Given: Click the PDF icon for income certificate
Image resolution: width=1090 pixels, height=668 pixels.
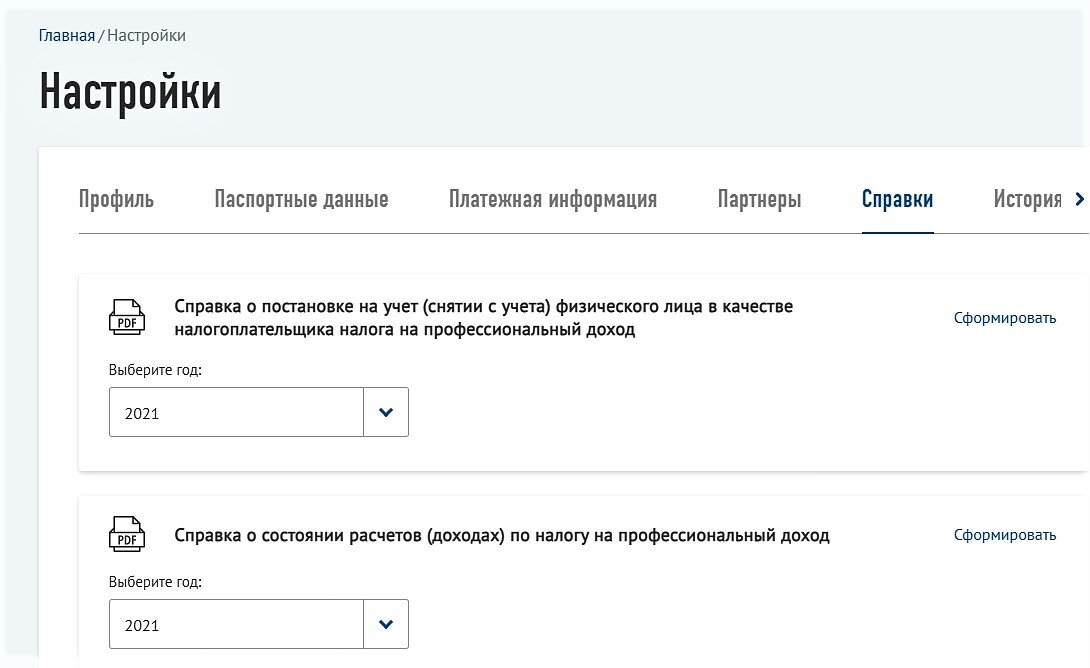Looking at the screenshot, I should [126, 534].
